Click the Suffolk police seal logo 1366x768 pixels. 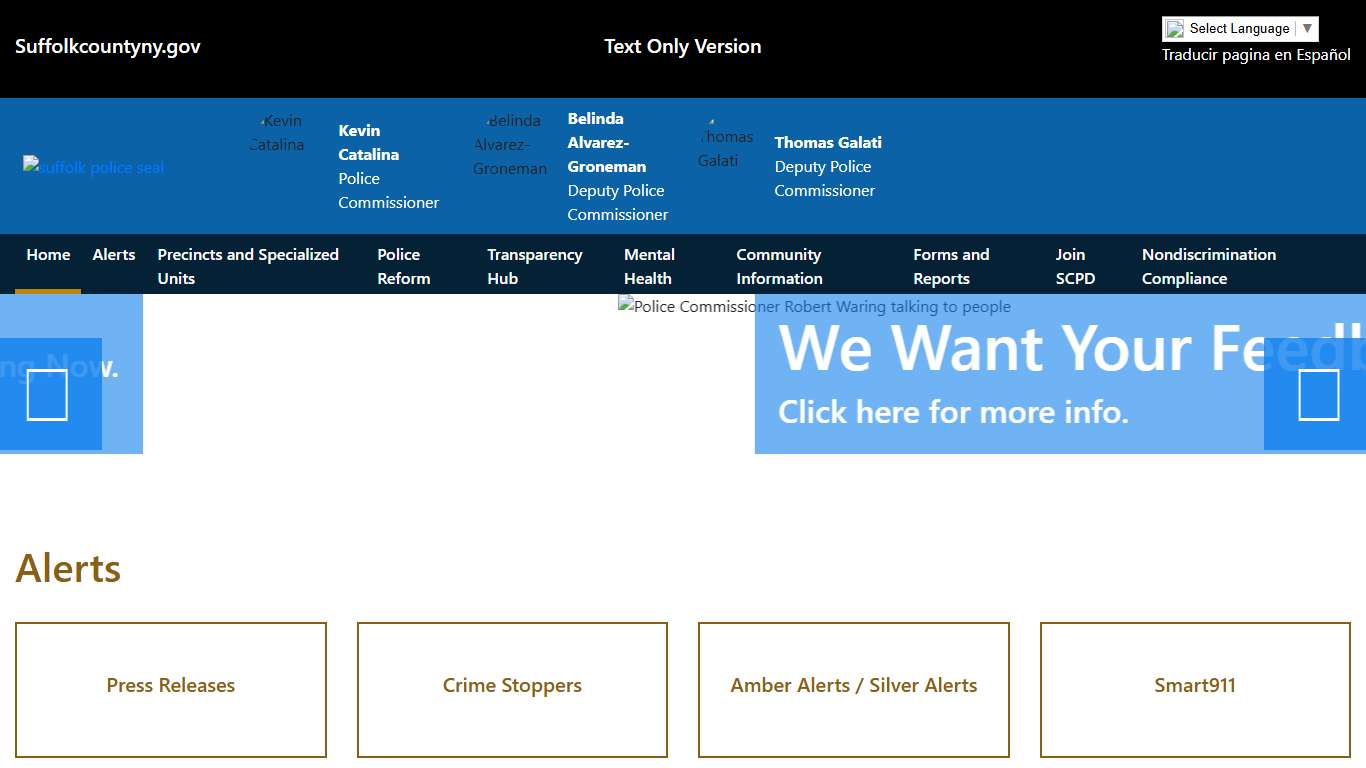[93, 167]
